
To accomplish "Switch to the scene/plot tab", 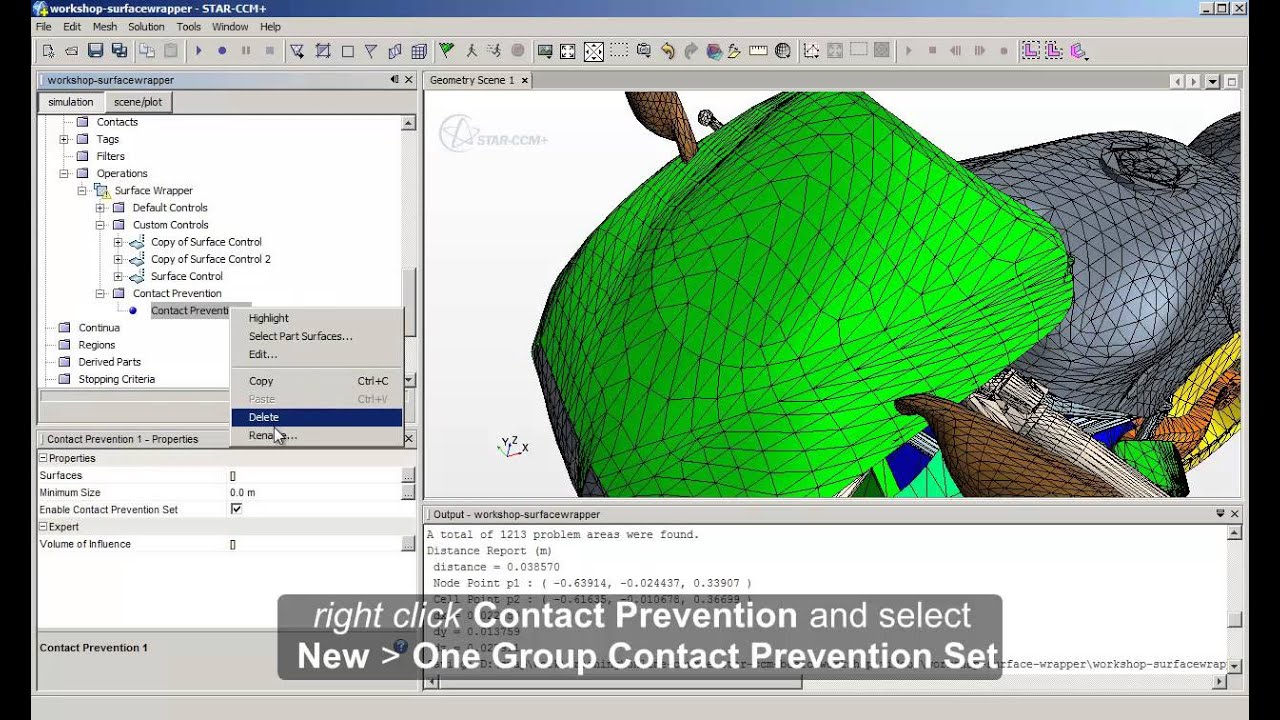I will tap(138, 102).
